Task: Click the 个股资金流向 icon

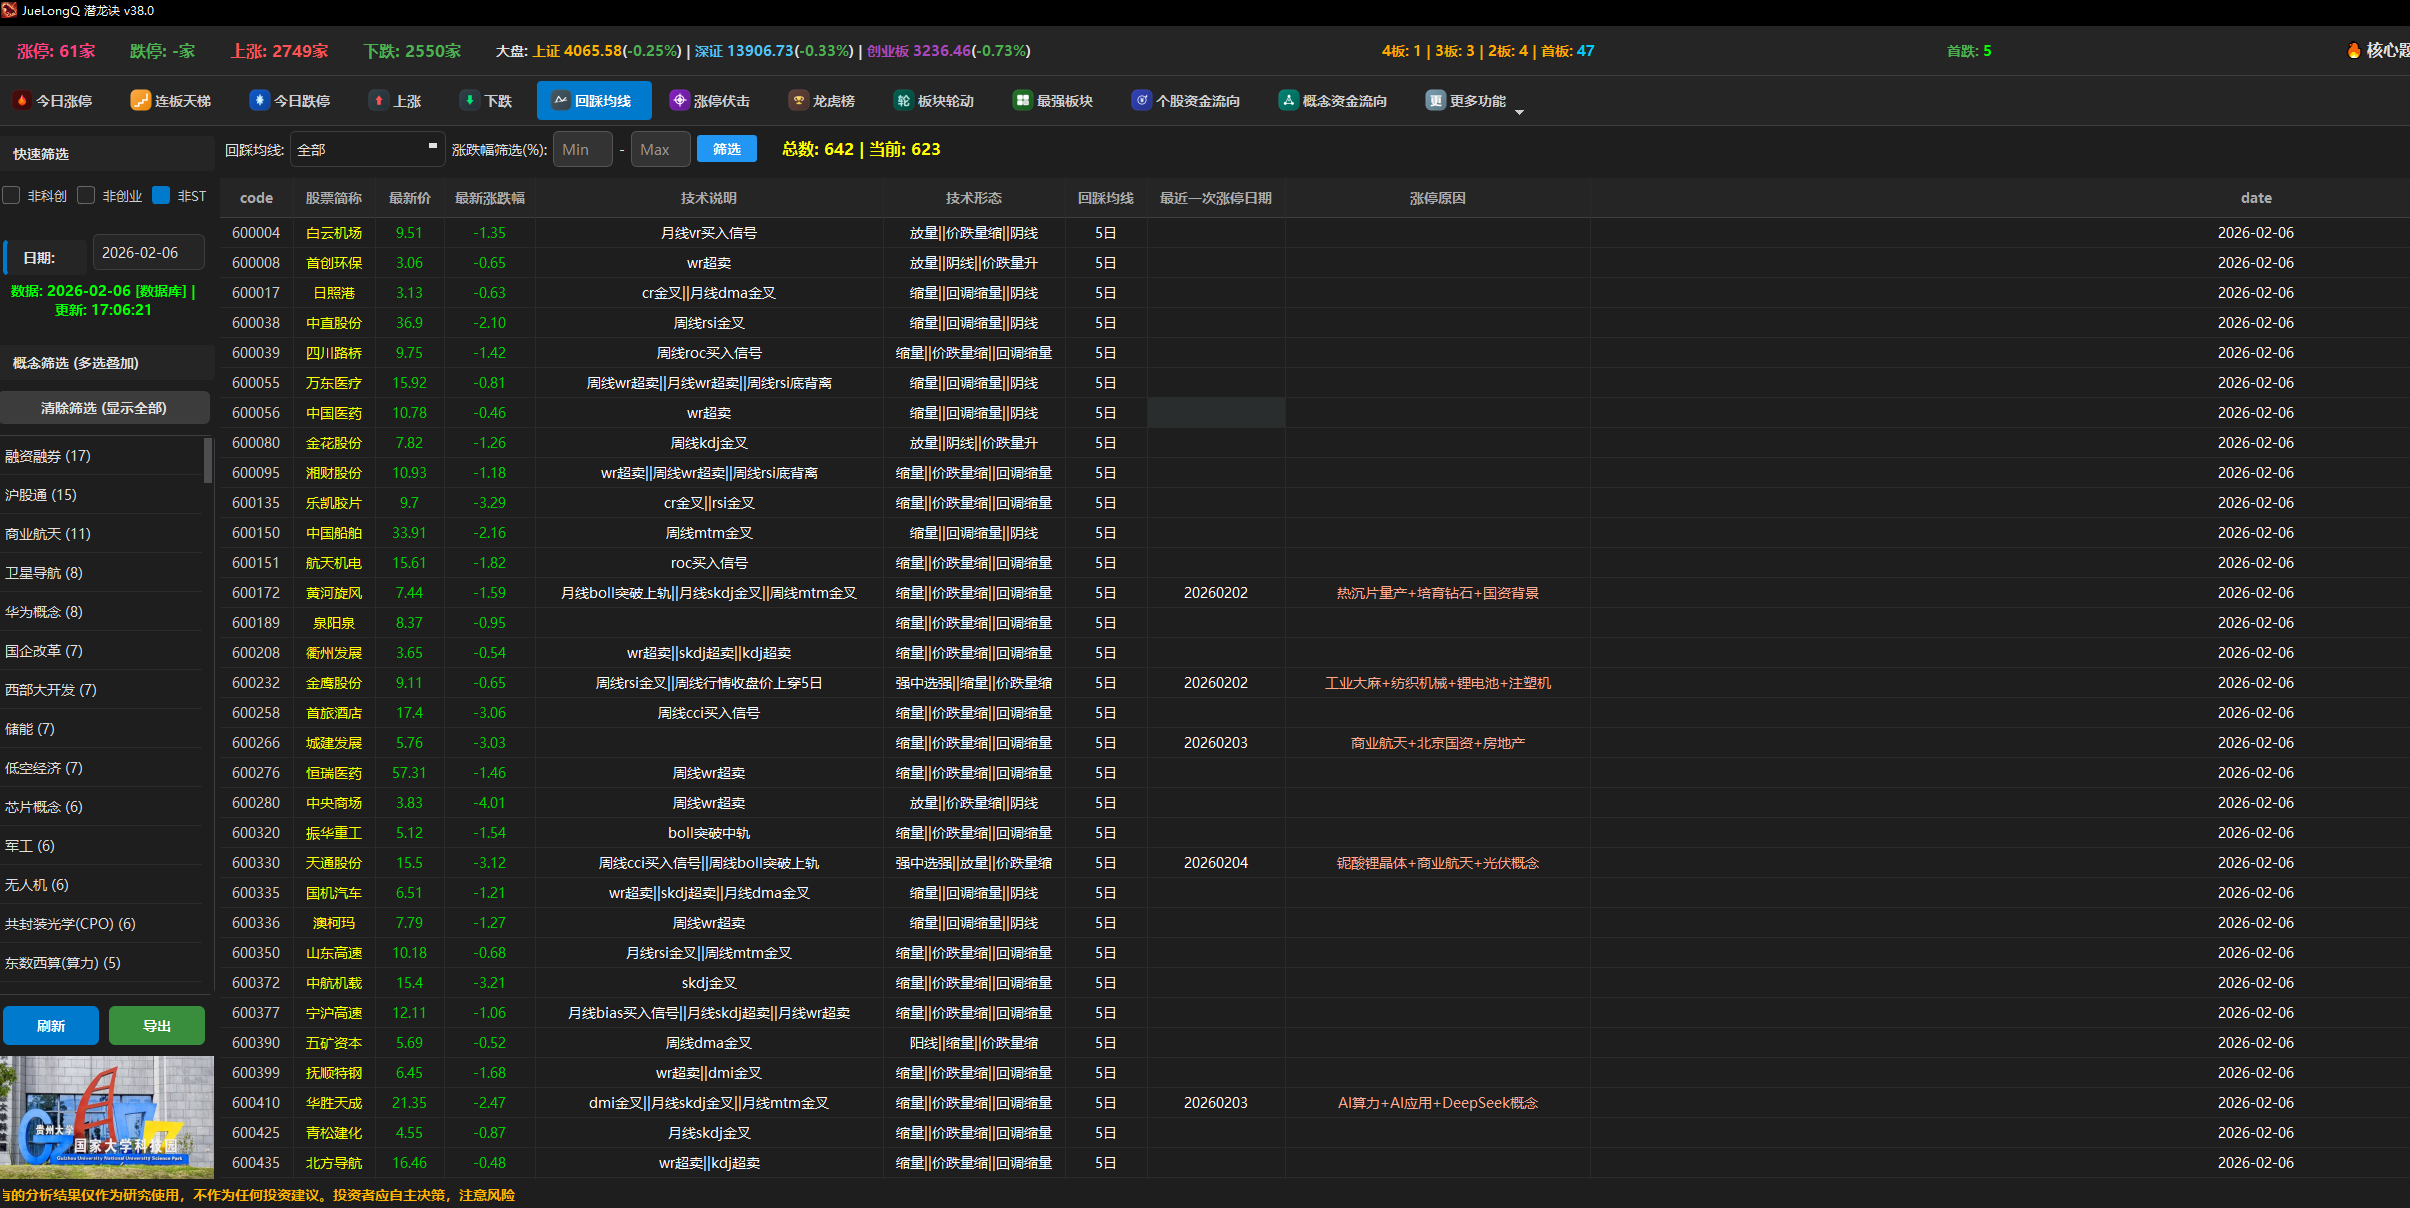Action: (x=1141, y=101)
